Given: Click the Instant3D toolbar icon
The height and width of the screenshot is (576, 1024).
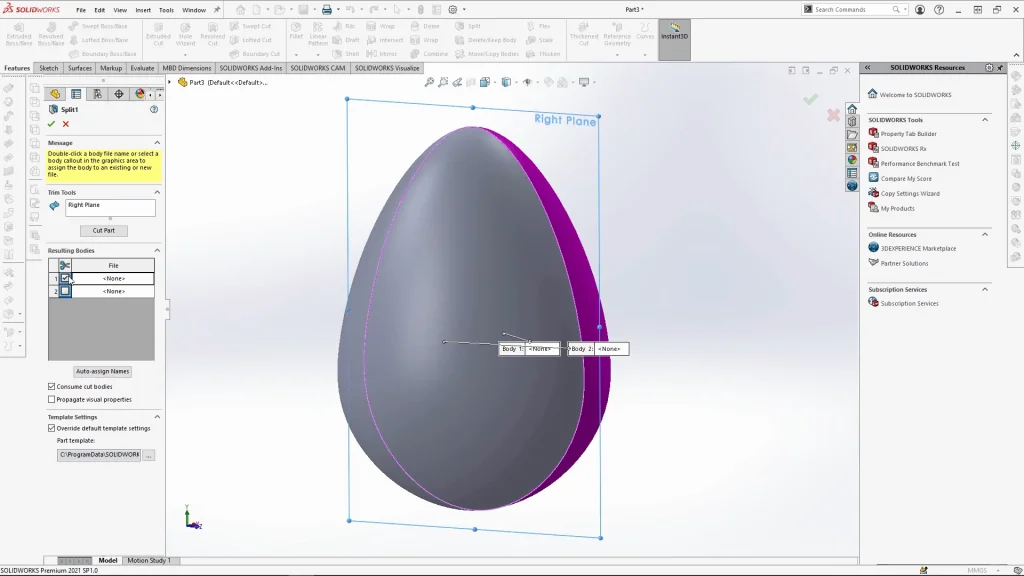Looking at the screenshot, I should point(674,31).
